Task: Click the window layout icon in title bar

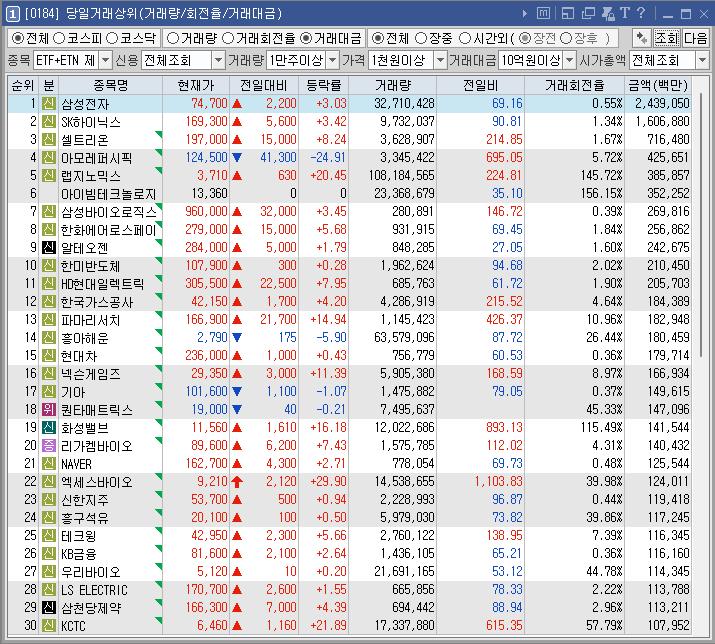Action: [568, 13]
